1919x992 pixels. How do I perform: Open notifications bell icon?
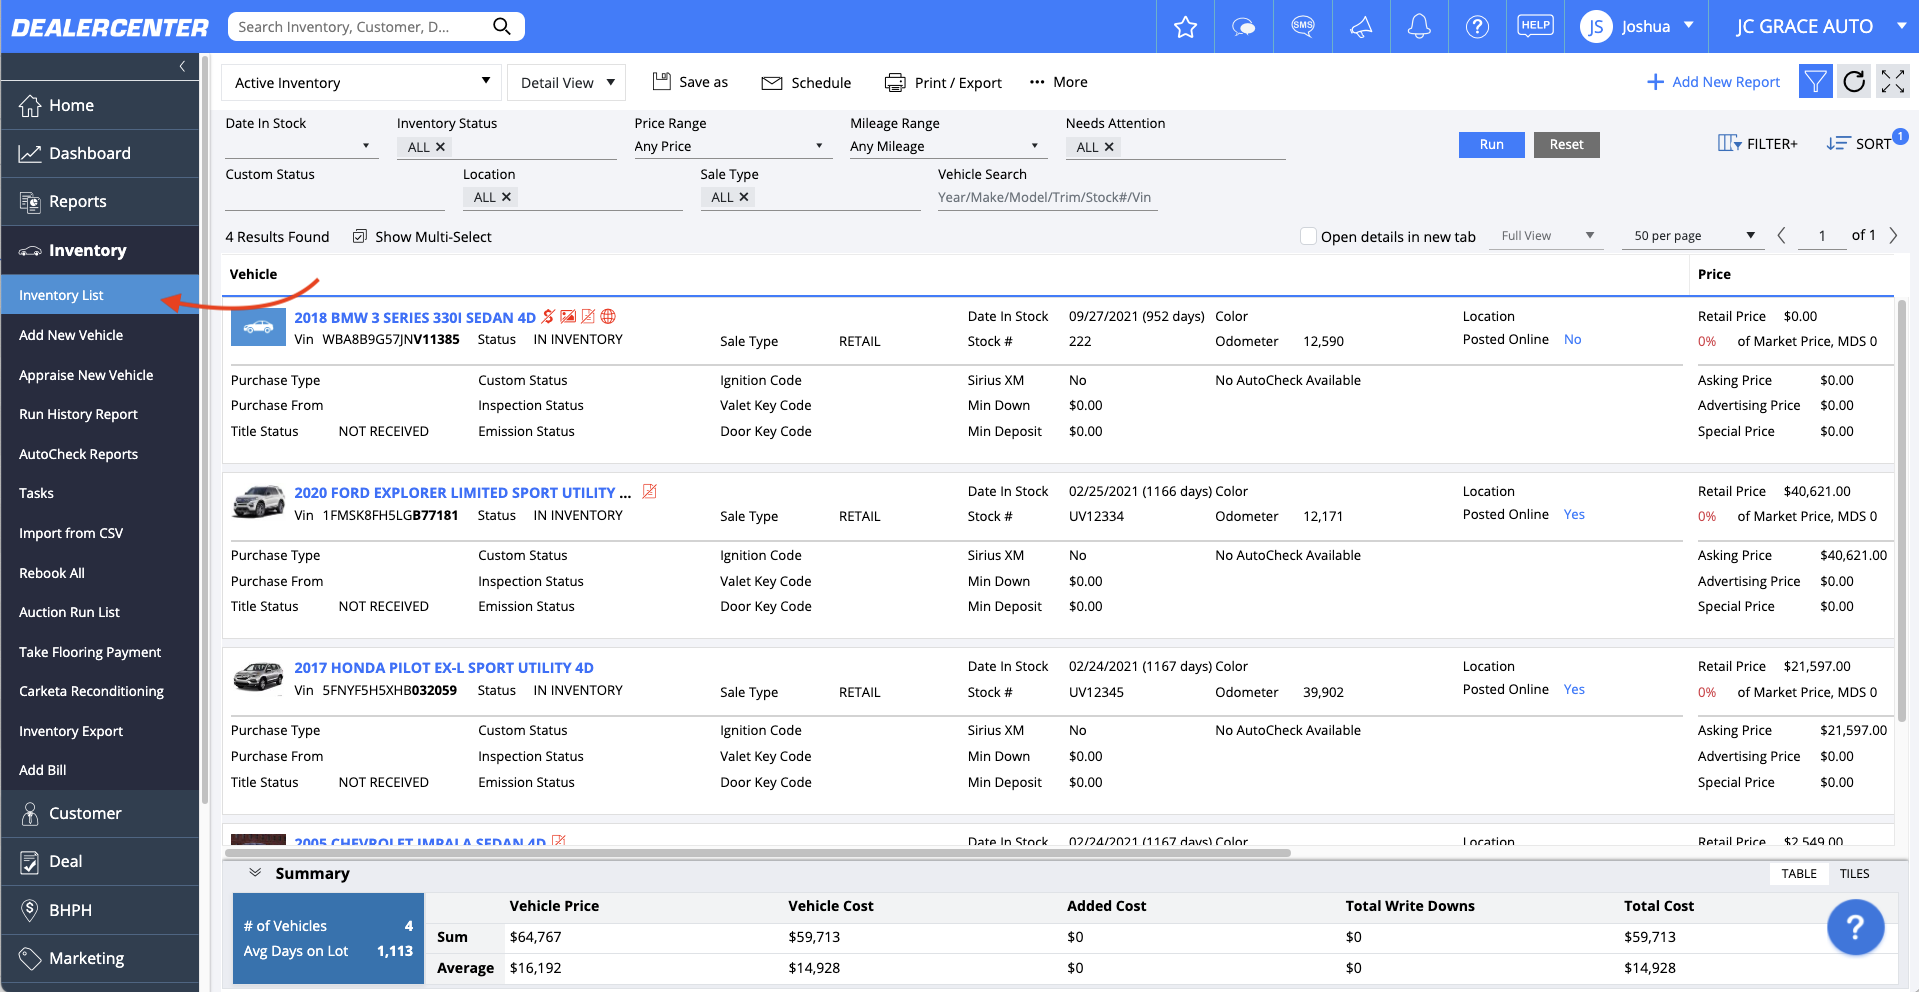pyautogui.click(x=1419, y=26)
